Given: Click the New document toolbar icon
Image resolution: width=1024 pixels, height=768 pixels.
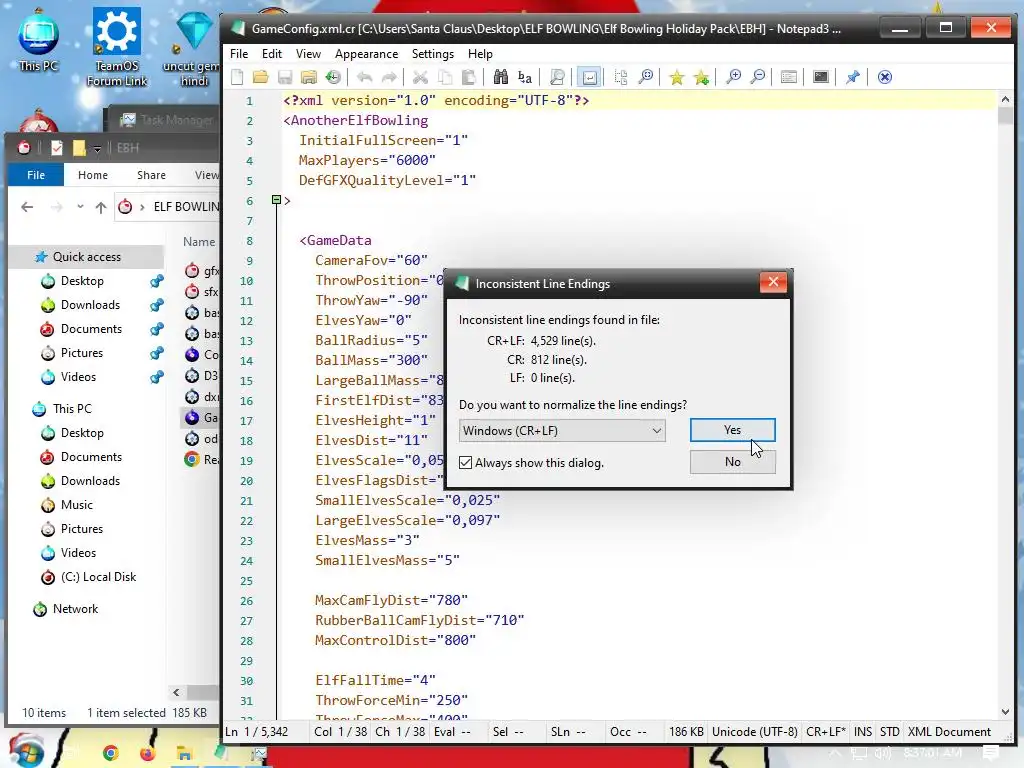Looking at the screenshot, I should [x=237, y=77].
